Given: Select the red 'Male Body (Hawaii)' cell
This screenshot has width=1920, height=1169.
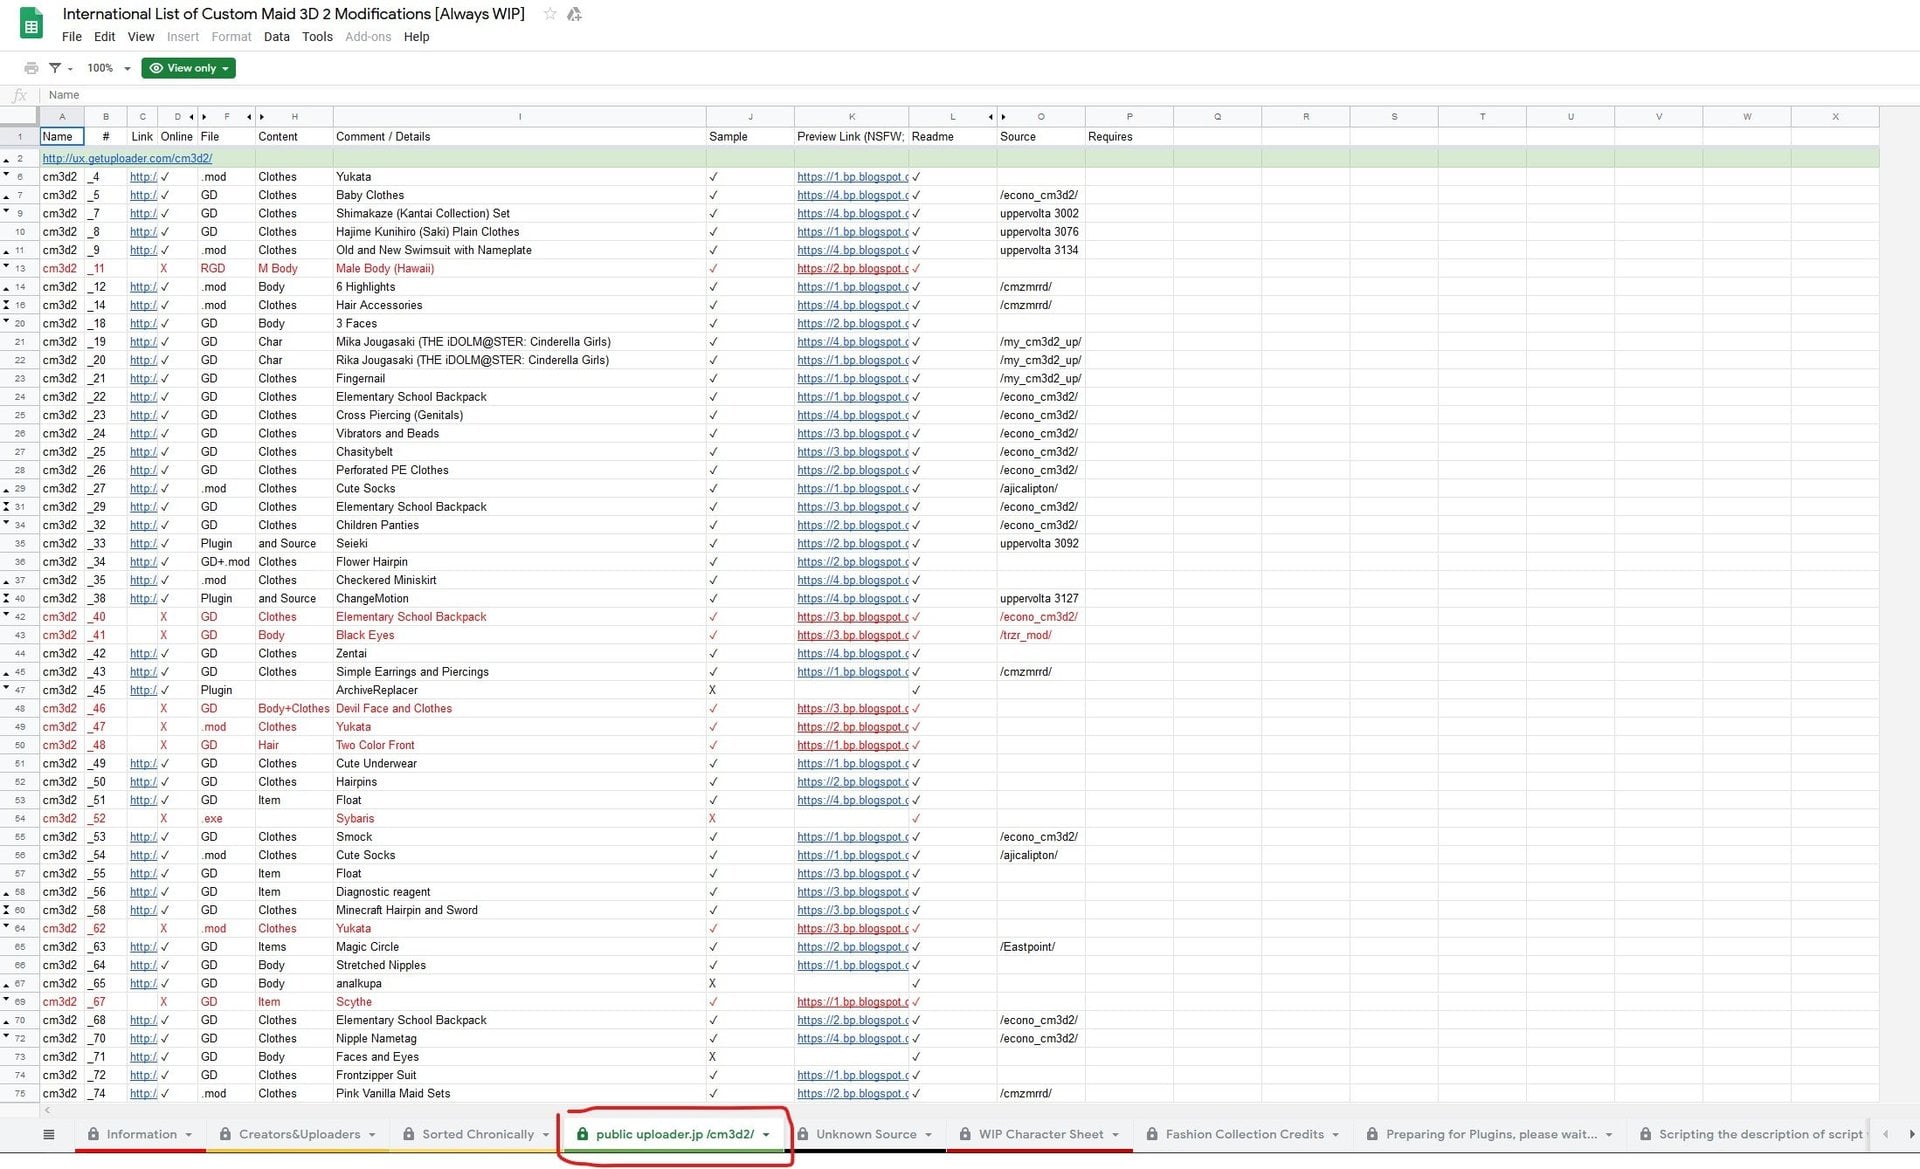Looking at the screenshot, I should pos(520,269).
